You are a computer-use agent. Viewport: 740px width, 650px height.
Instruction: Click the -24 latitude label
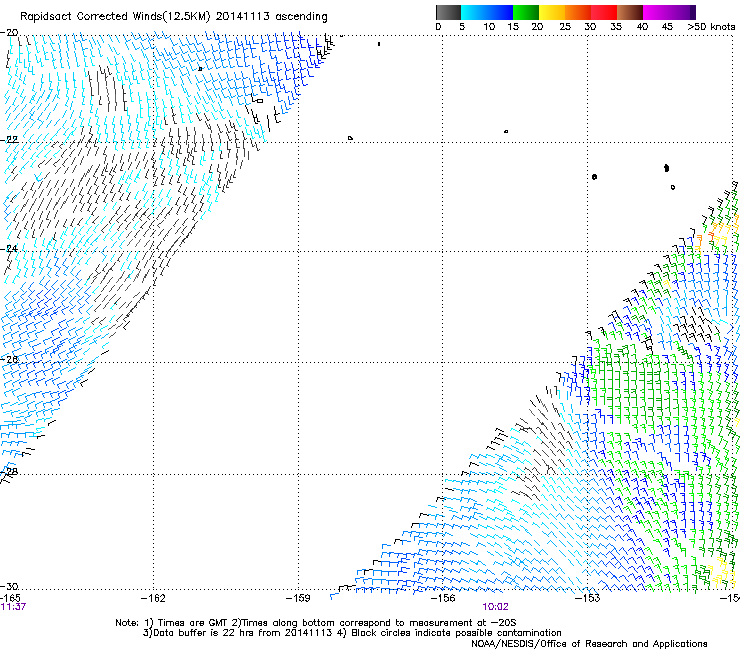(x=9, y=249)
